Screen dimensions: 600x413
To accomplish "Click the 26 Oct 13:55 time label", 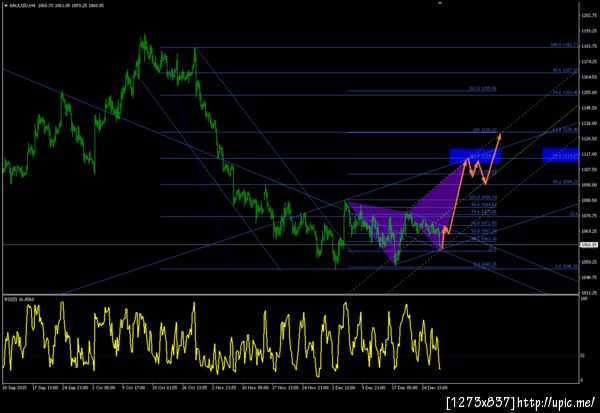I will click(x=194, y=388).
